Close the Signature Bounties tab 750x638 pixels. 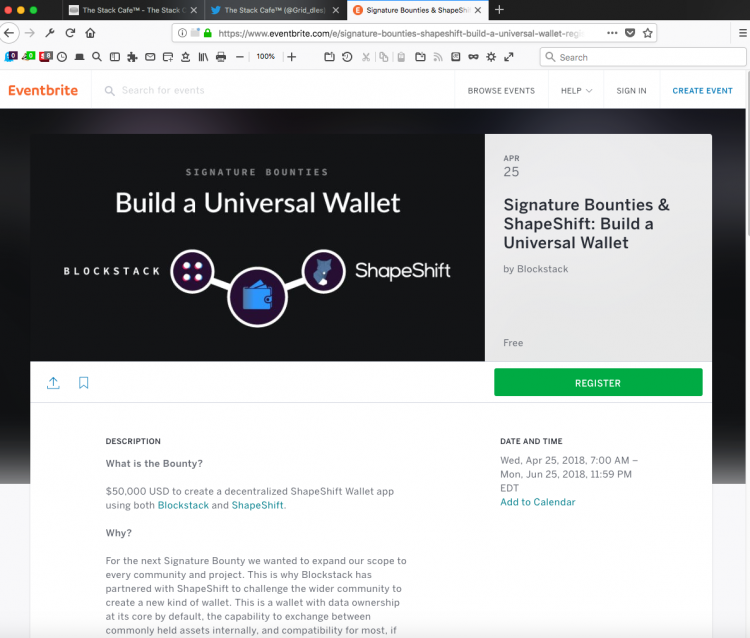tap(478, 10)
